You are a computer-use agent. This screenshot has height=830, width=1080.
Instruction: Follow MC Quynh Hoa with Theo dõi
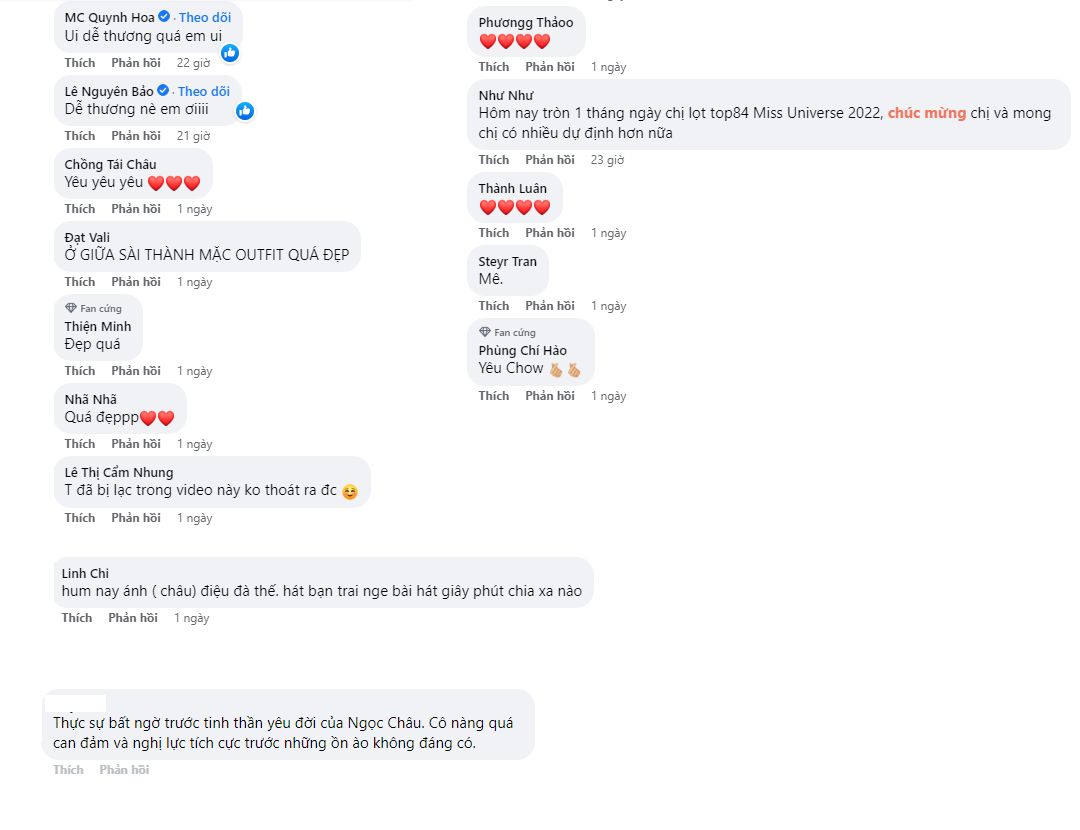[204, 18]
